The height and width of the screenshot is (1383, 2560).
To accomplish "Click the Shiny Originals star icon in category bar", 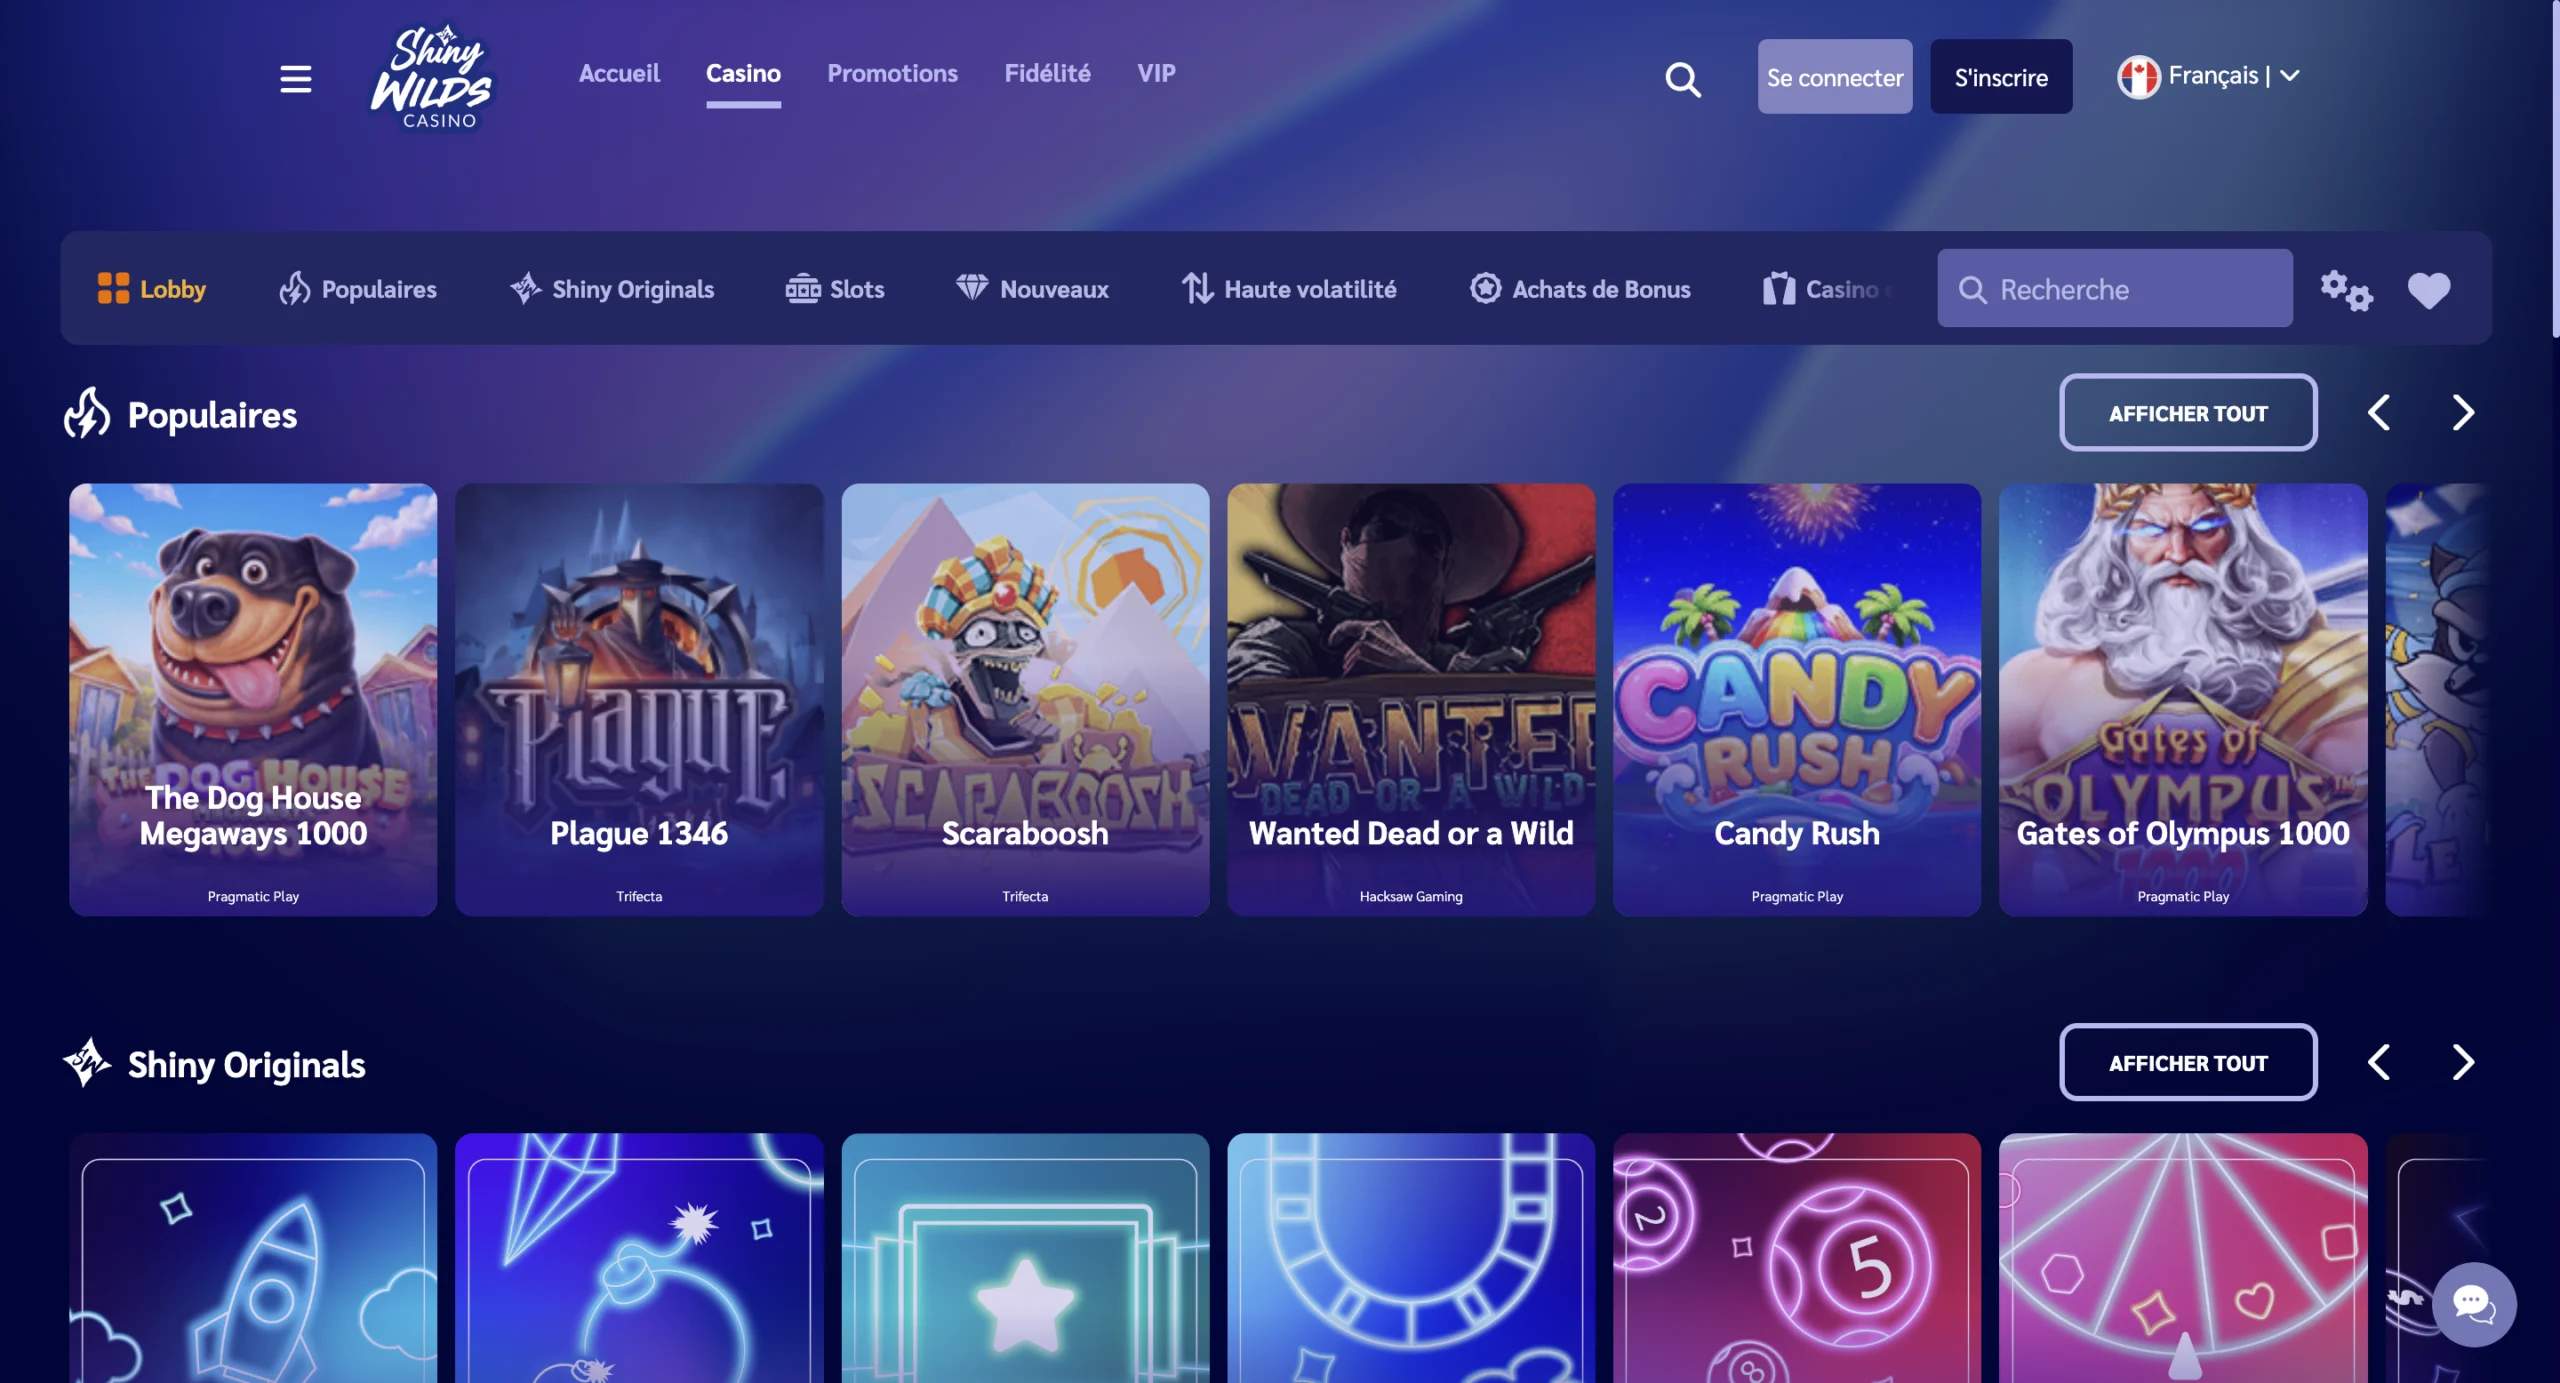I will pos(526,288).
